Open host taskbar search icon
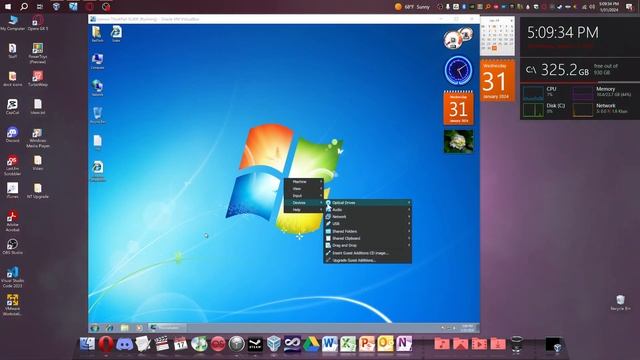 24,7
